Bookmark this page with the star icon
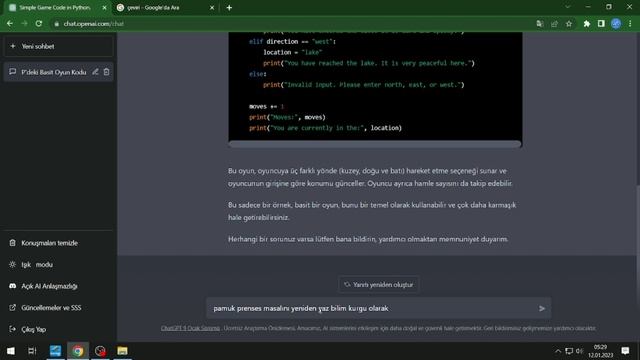 [x=569, y=24]
